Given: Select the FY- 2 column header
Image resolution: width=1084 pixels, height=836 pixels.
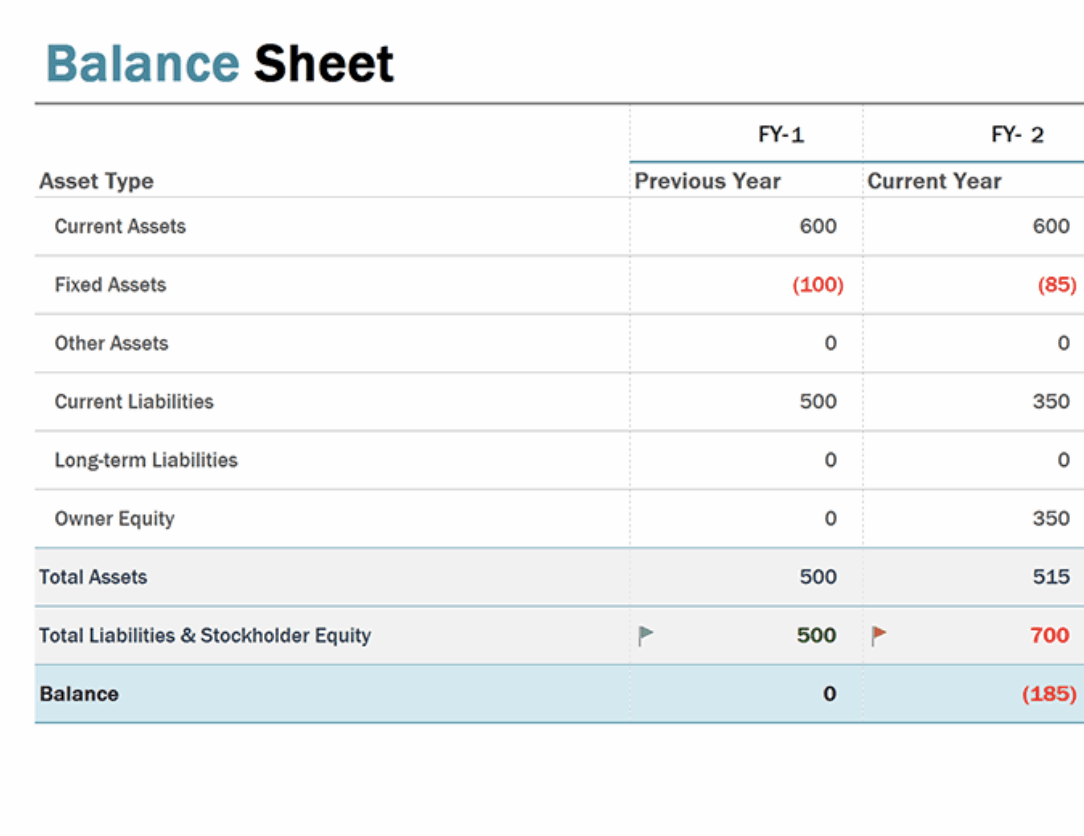Looking at the screenshot, I should click(x=1017, y=134).
